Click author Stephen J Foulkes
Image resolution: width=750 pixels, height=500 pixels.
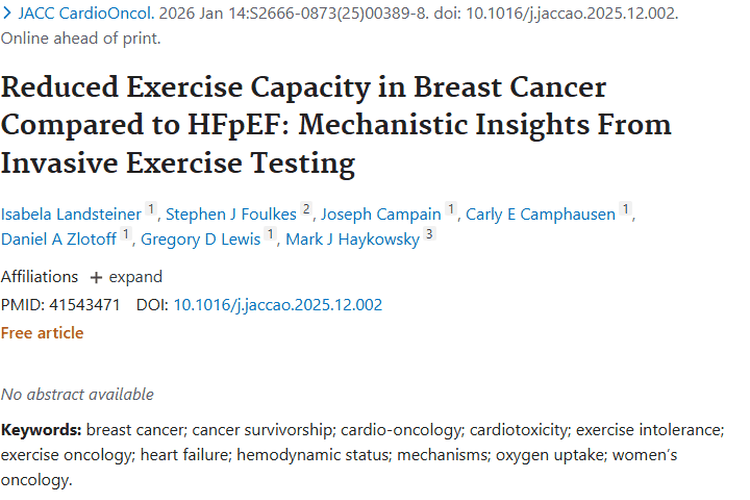pyautogui.click(x=231, y=212)
